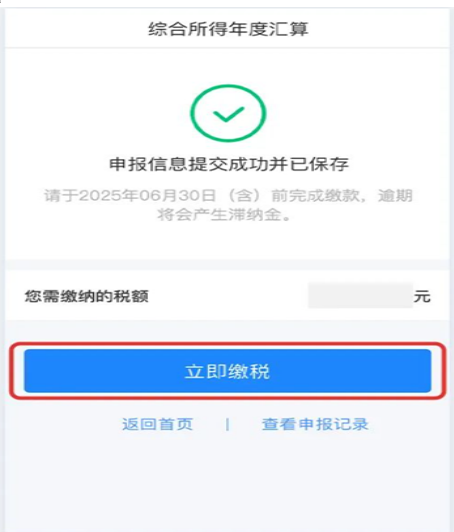This screenshot has height=532, width=454.
Task: Click the gray gap between tax row and button
Action: (227, 331)
